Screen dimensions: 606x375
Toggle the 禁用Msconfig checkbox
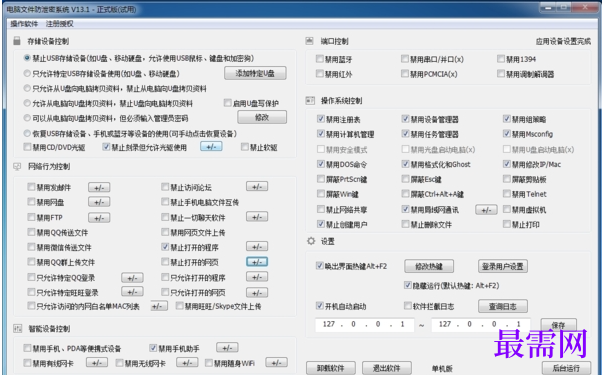click(507, 134)
